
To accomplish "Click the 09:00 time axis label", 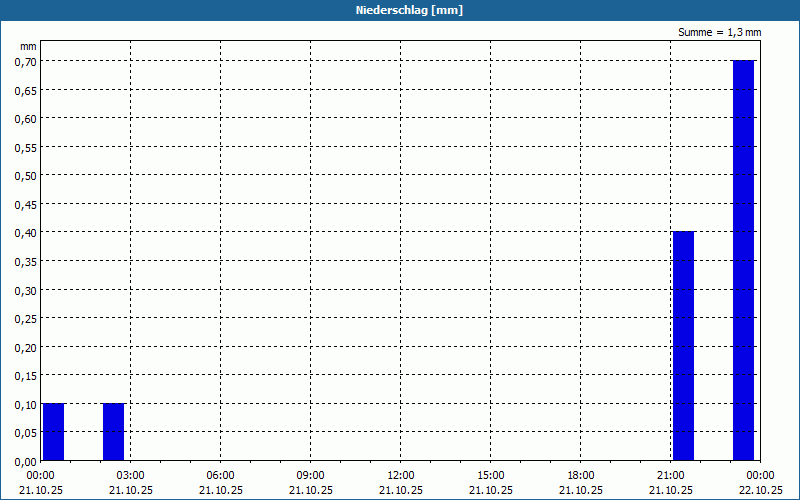I will pos(311,476).
